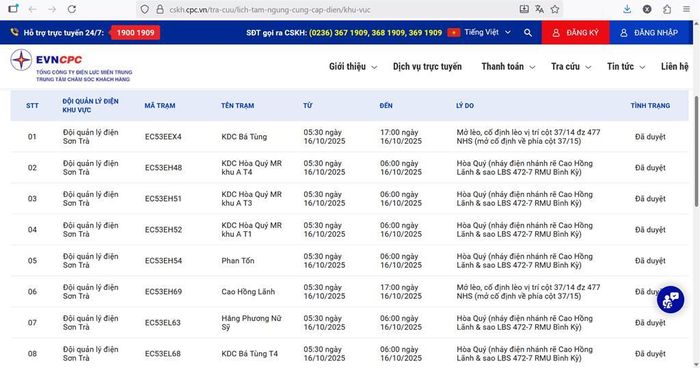
Task: Open the Tiếng Việt language dropdown
Action: click(487, 32)
